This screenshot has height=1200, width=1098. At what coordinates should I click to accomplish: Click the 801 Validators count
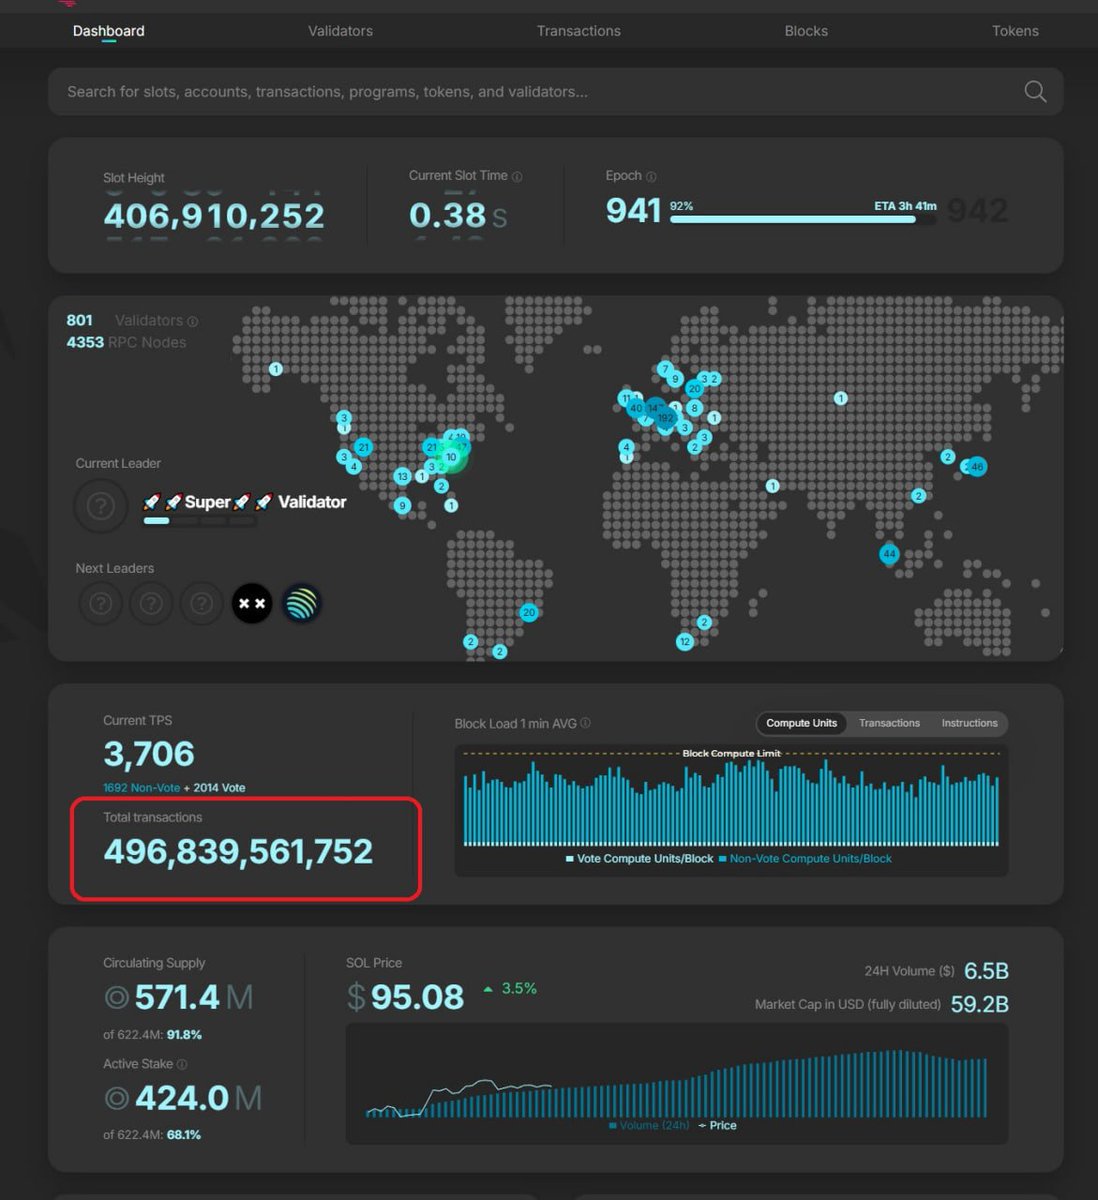(79, 320)
